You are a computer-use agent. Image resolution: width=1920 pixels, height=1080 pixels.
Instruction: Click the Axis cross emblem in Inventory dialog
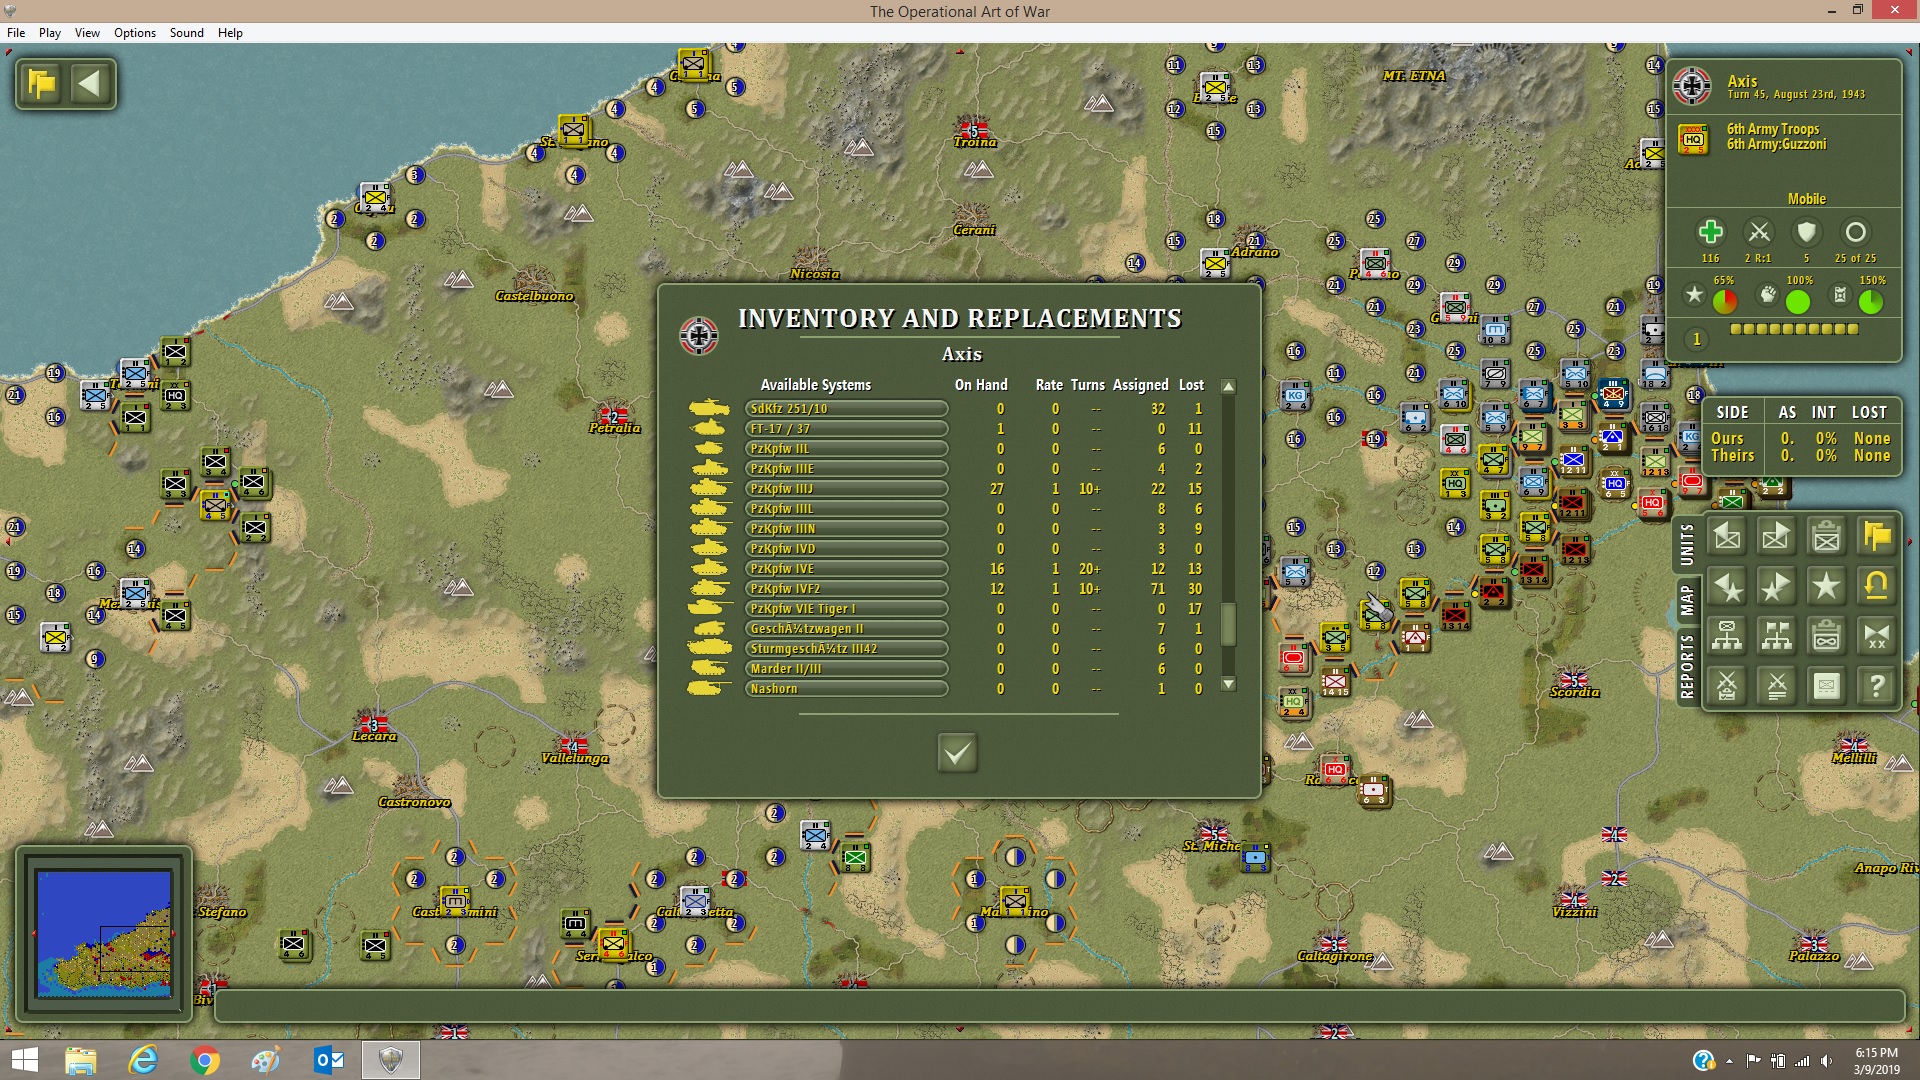(x=698, y=335)
